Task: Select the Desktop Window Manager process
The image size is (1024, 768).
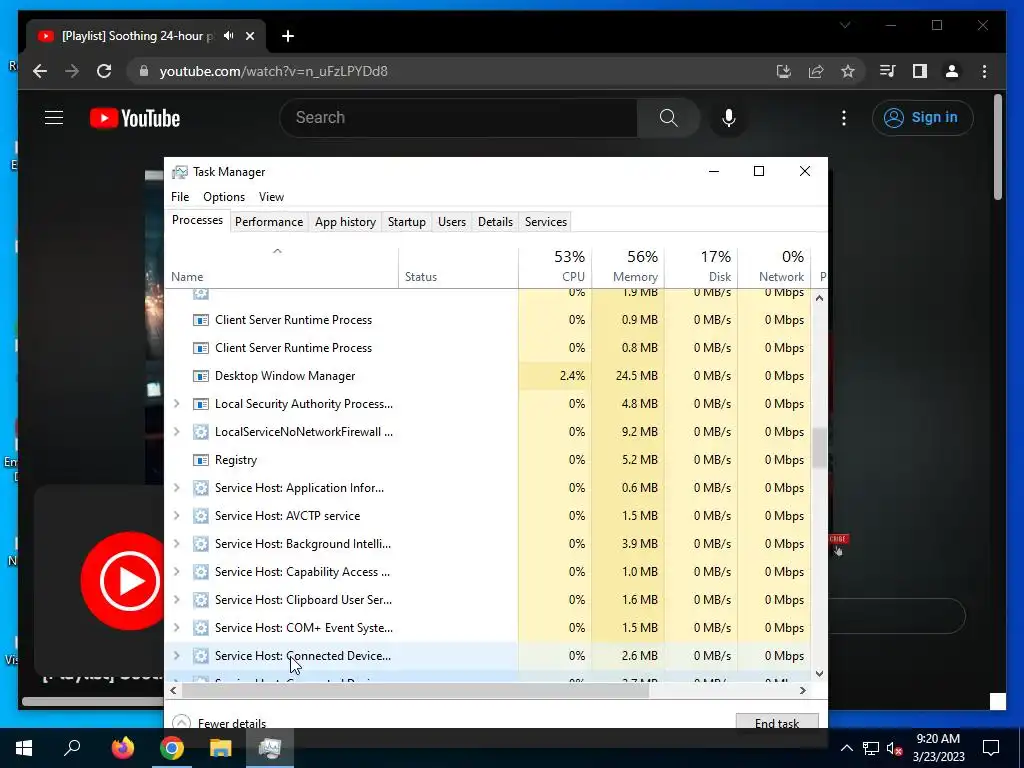Action: pos(487,376)
